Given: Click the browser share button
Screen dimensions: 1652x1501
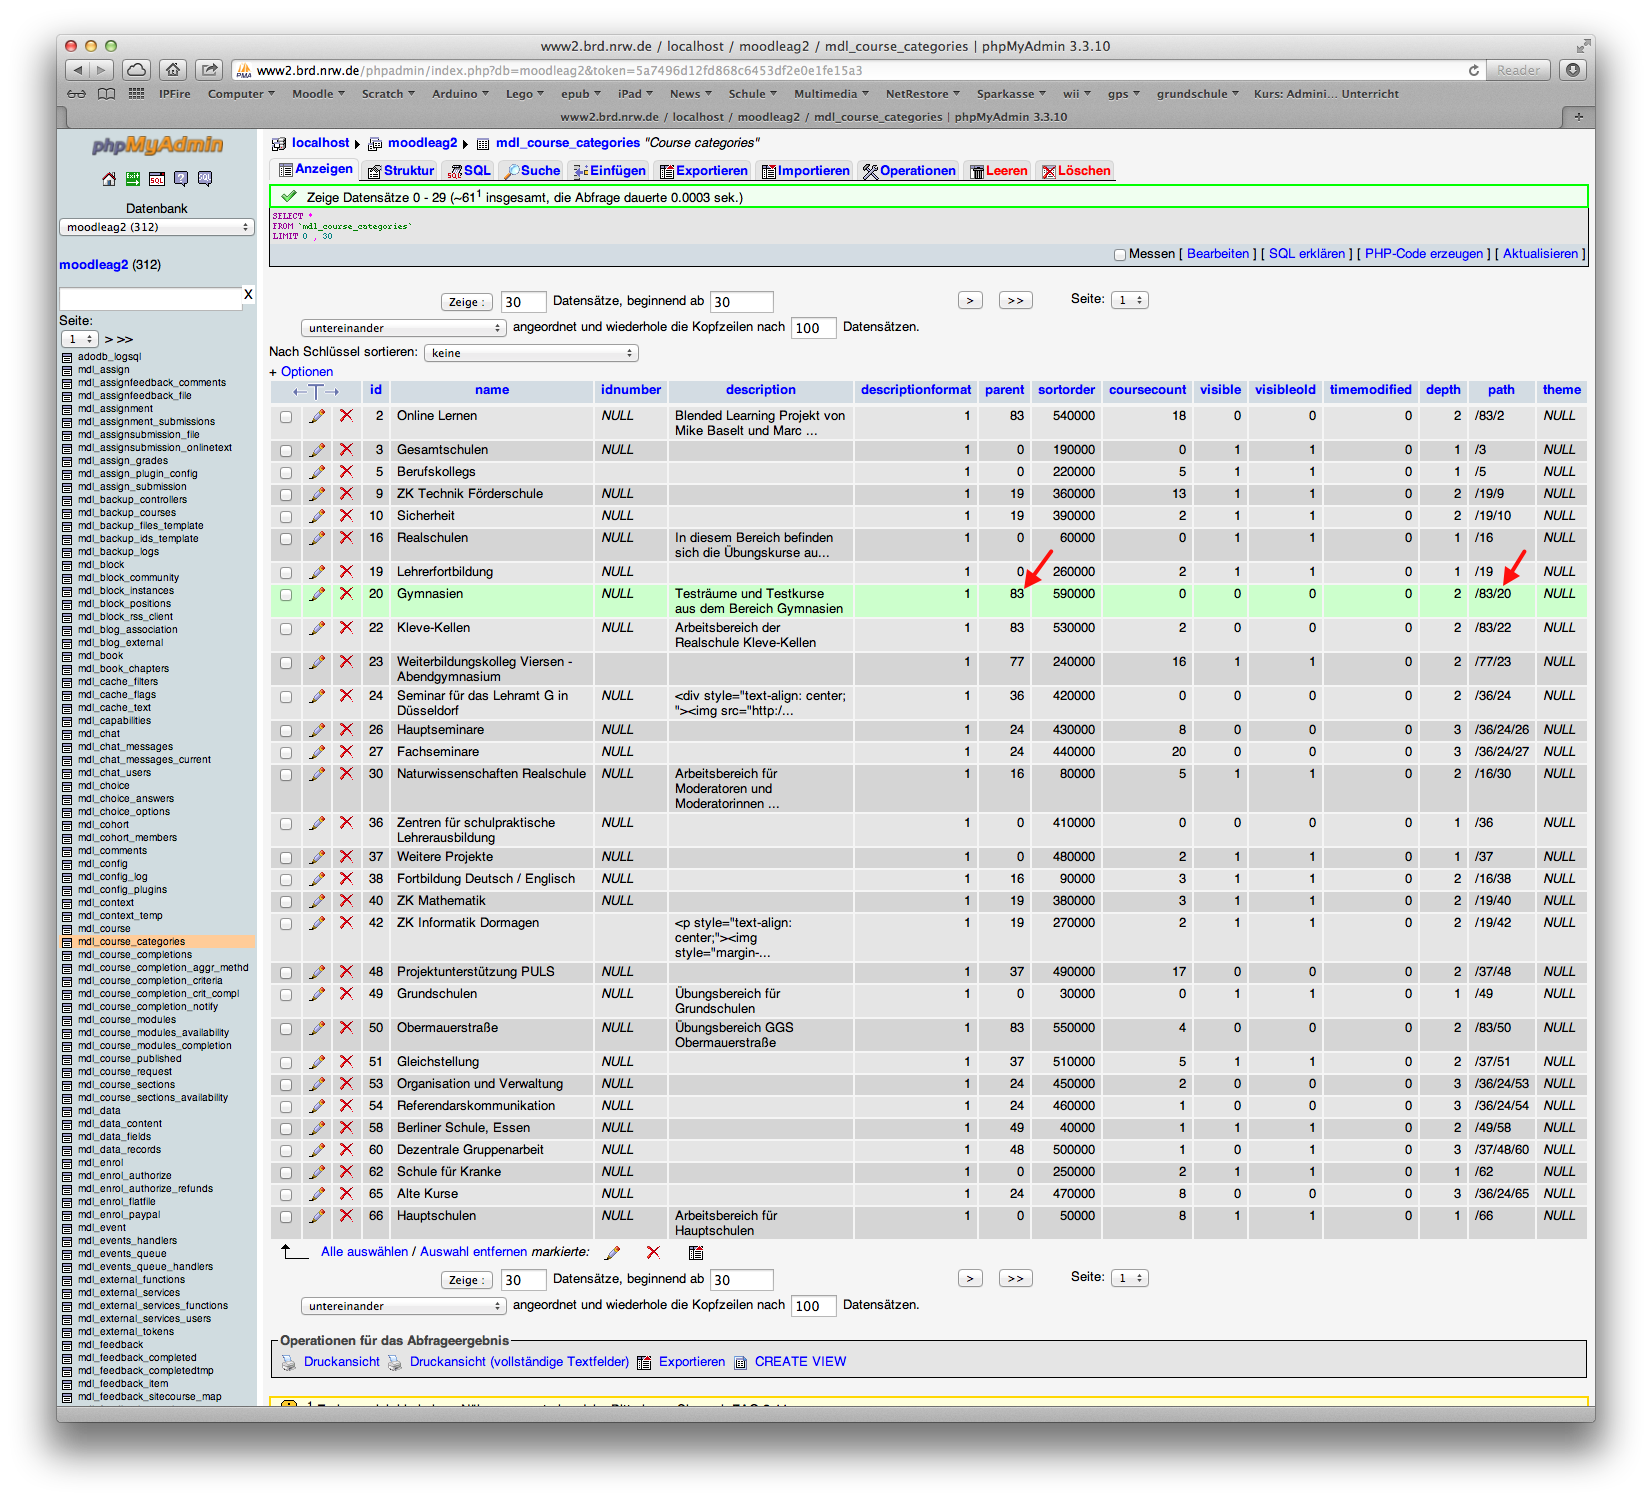Looking at the screenshot, I should pos(209,70).
